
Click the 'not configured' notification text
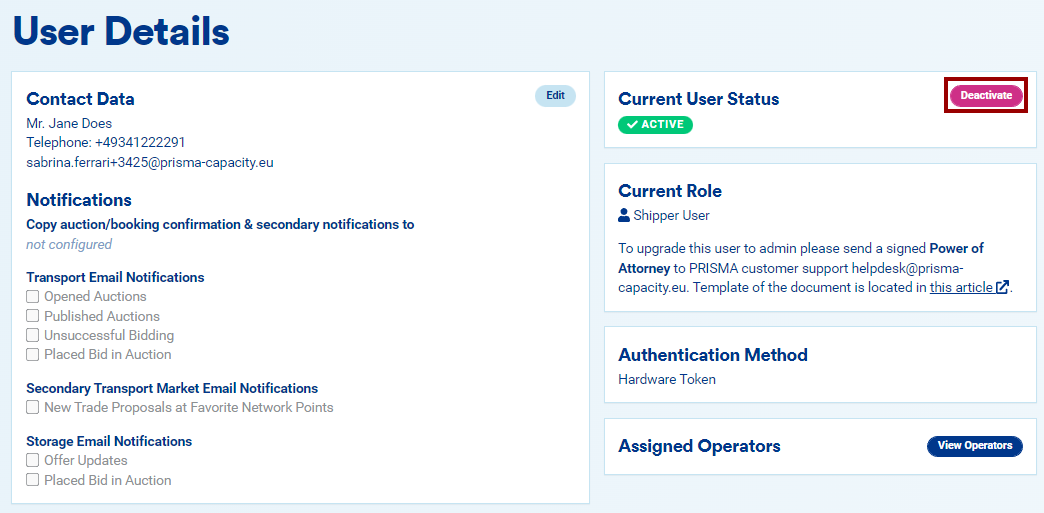point(69,244)
